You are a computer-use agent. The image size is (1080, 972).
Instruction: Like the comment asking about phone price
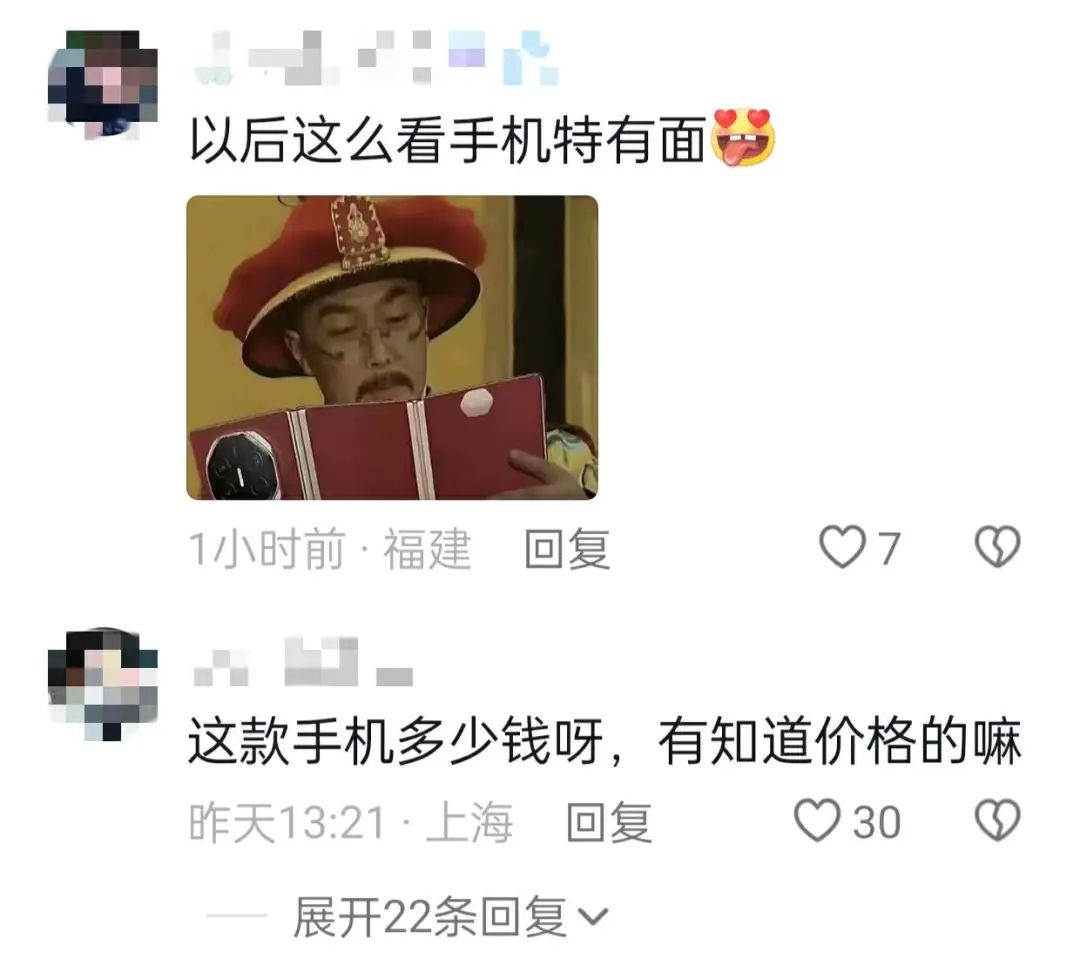point(818,820)
